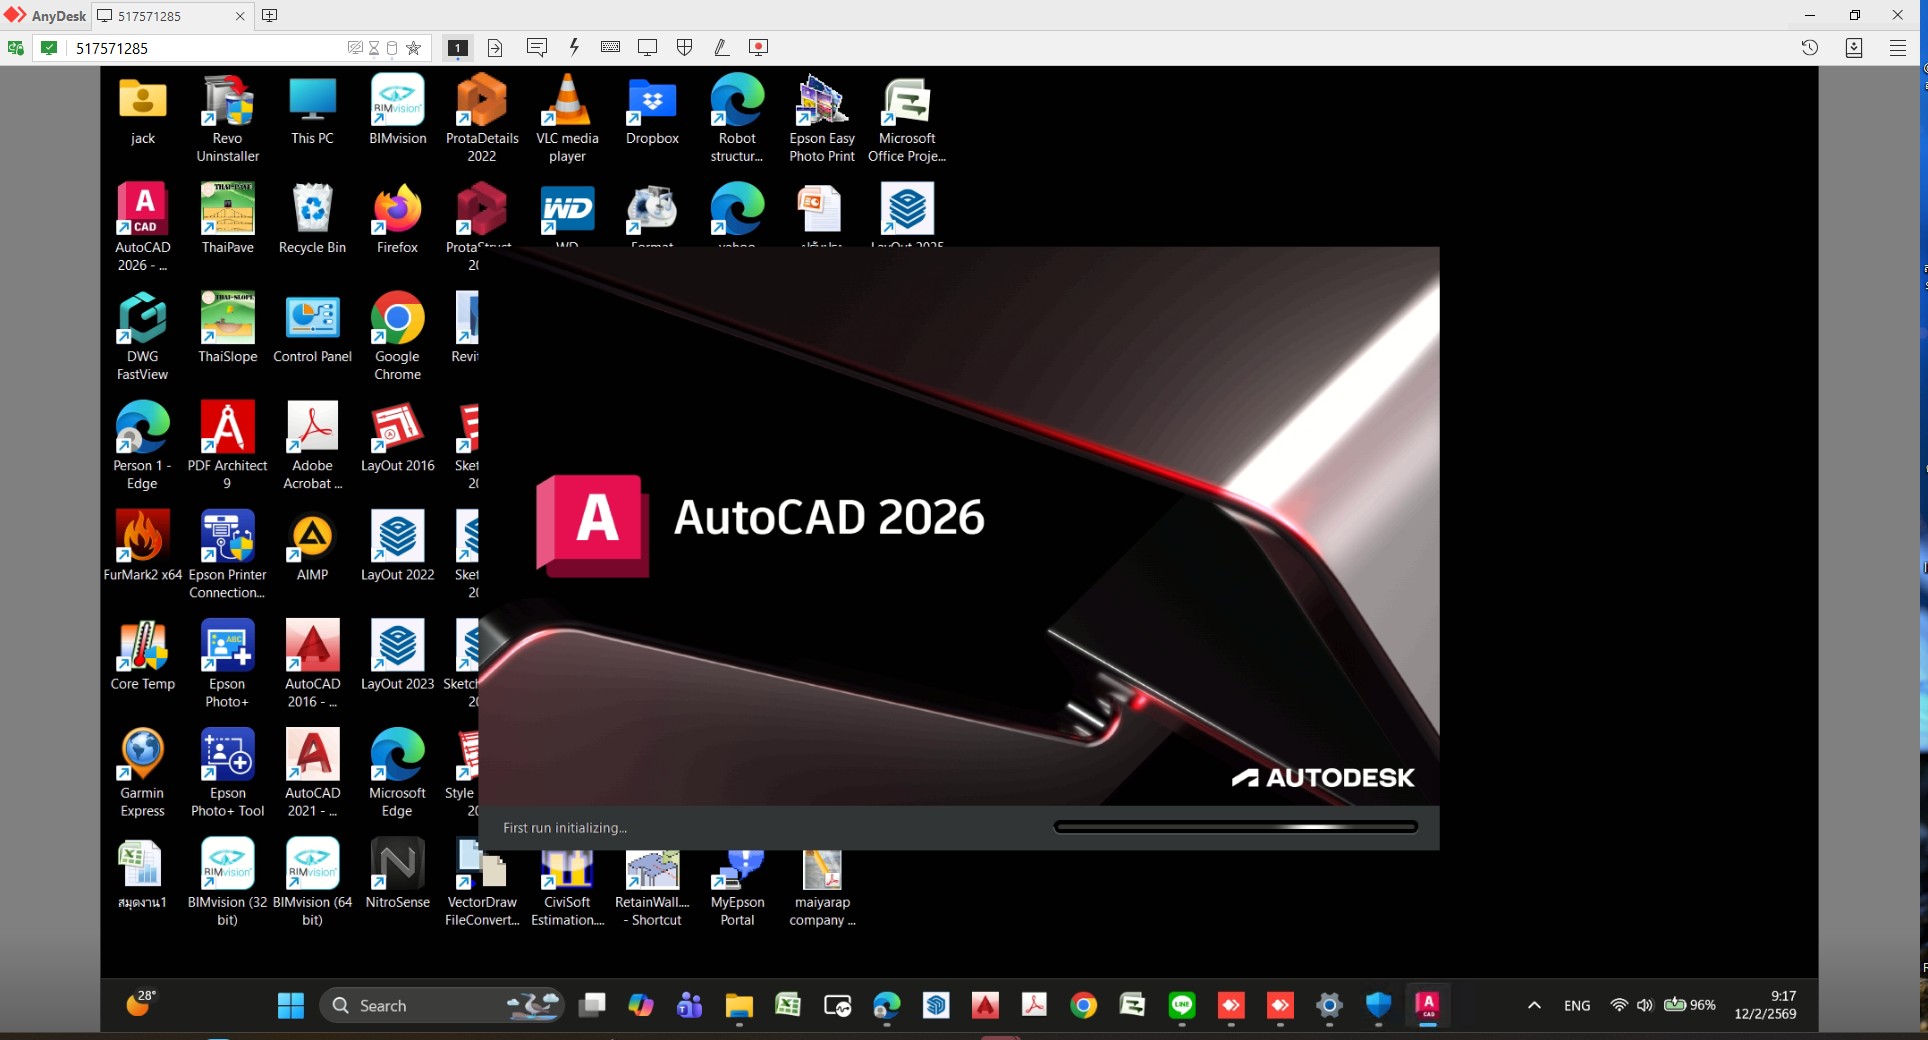This screenshot has width=1928, height=1040.
Task: Open Settings gear on the taskbar
Action: tap(1329, 1005)
